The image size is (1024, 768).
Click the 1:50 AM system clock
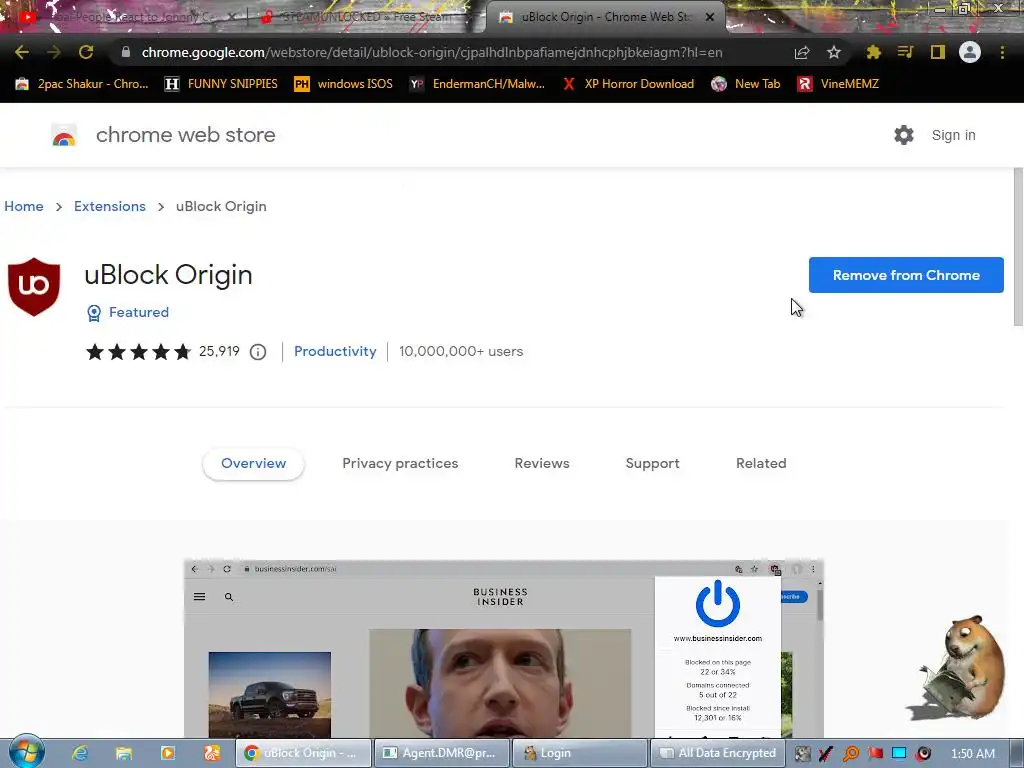(973, 754)
